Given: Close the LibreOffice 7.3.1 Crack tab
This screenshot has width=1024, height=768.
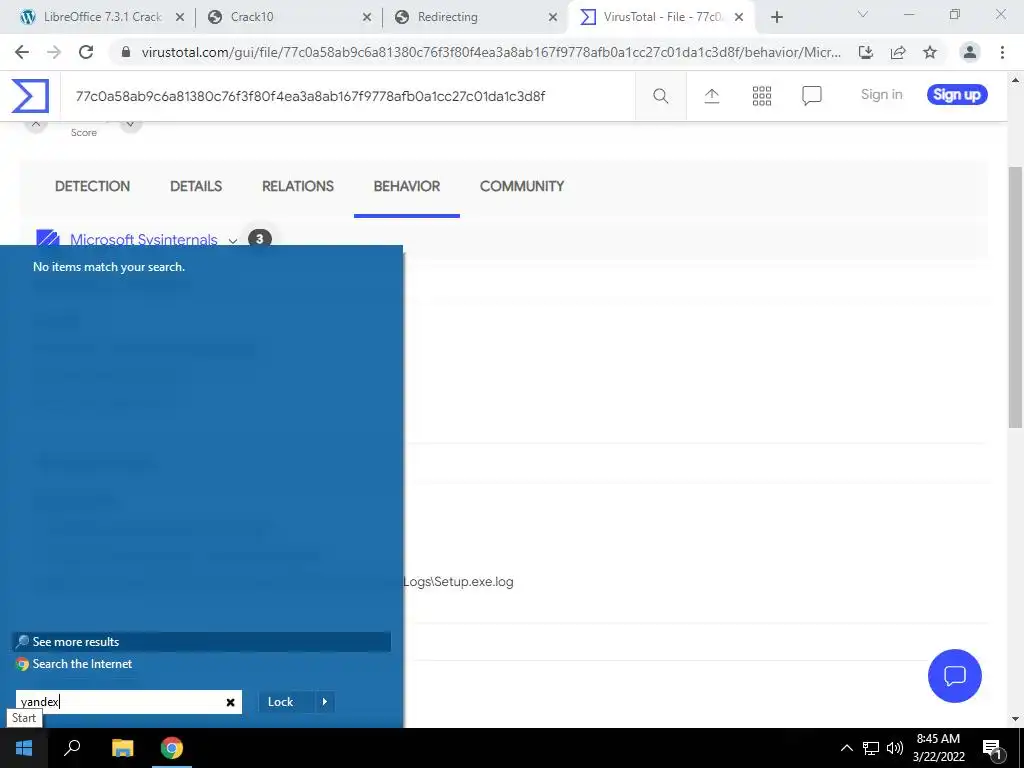Looking at the screenshot, I should pyautogui.click(x=180, y=17).
